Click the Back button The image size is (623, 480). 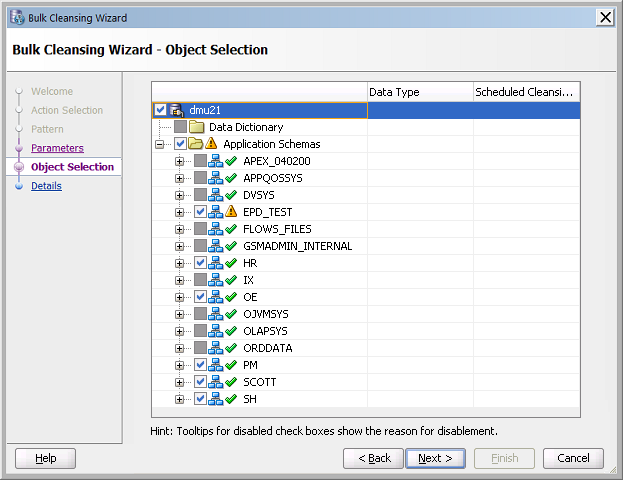[x=373, y=458]
